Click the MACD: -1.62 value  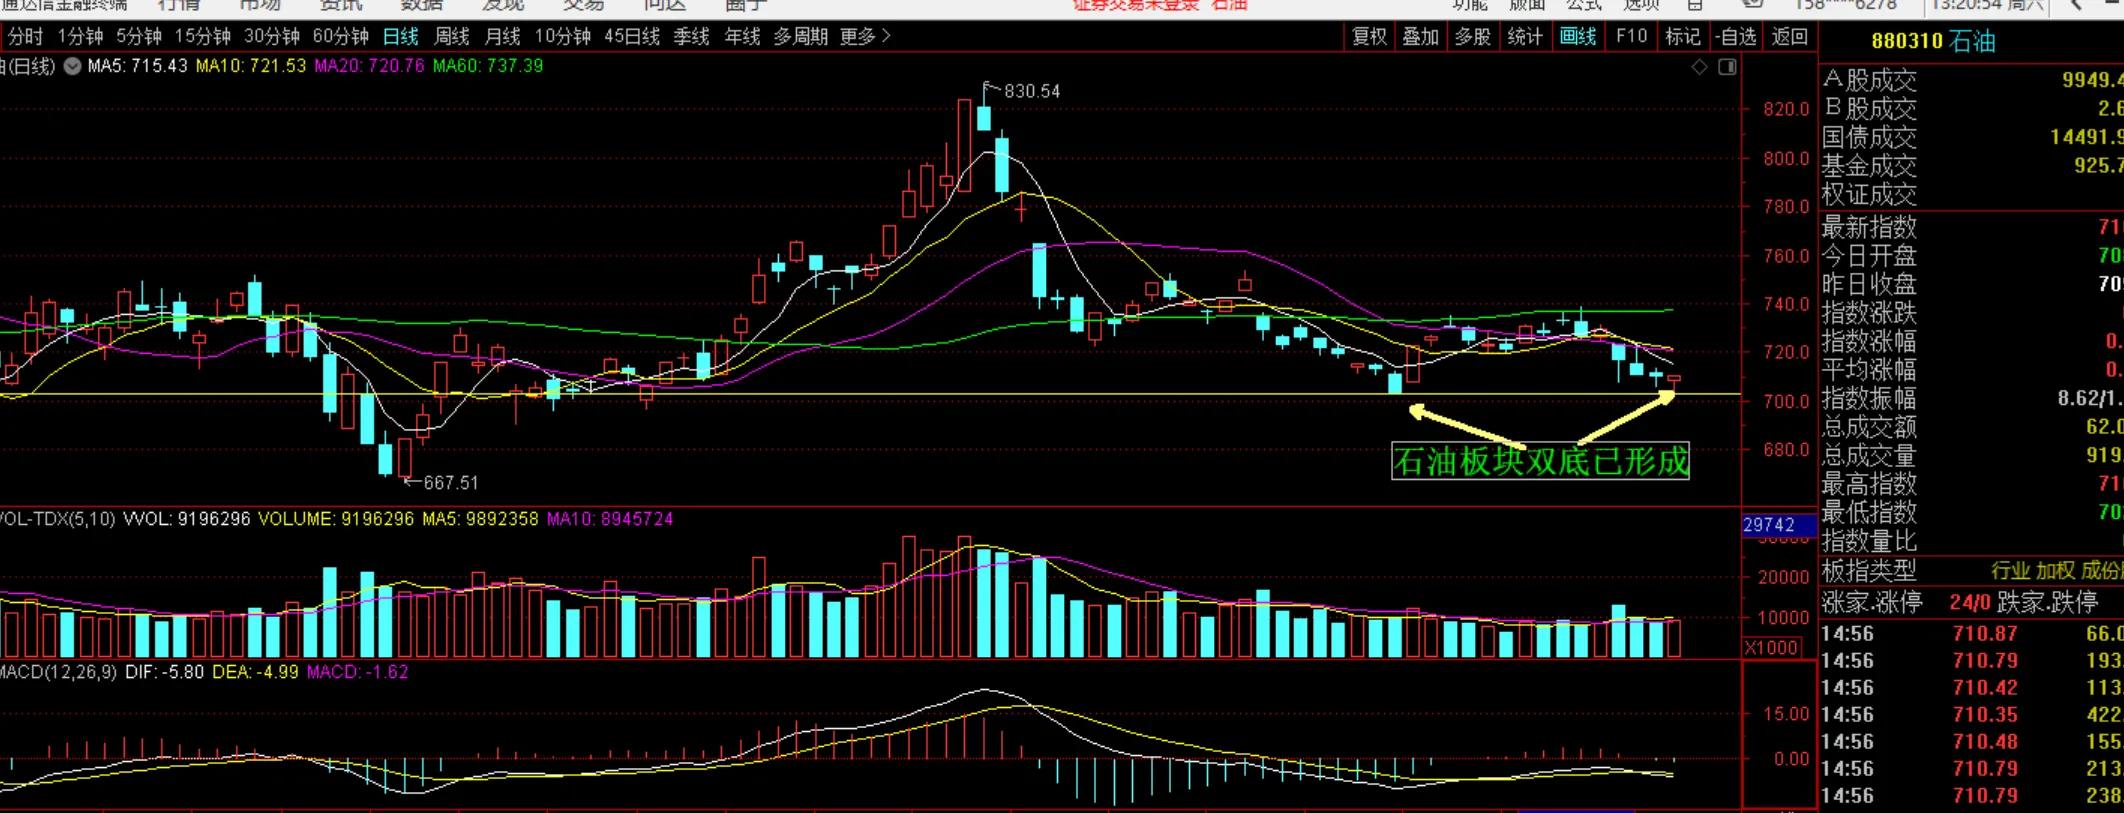click(x=357, y=672)
